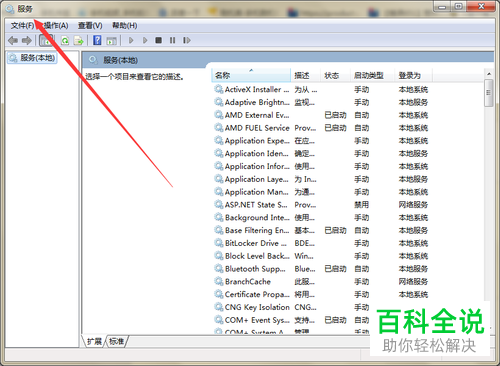Click the gear icon beside ActiveX Installer

click(x=219, y=89)
